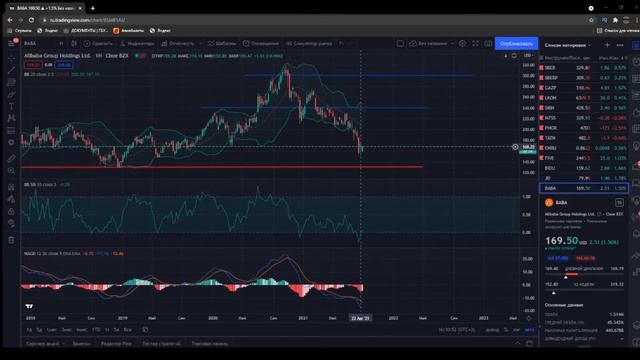Open the 'Заметки' bottom tab

tap(81, 344)
